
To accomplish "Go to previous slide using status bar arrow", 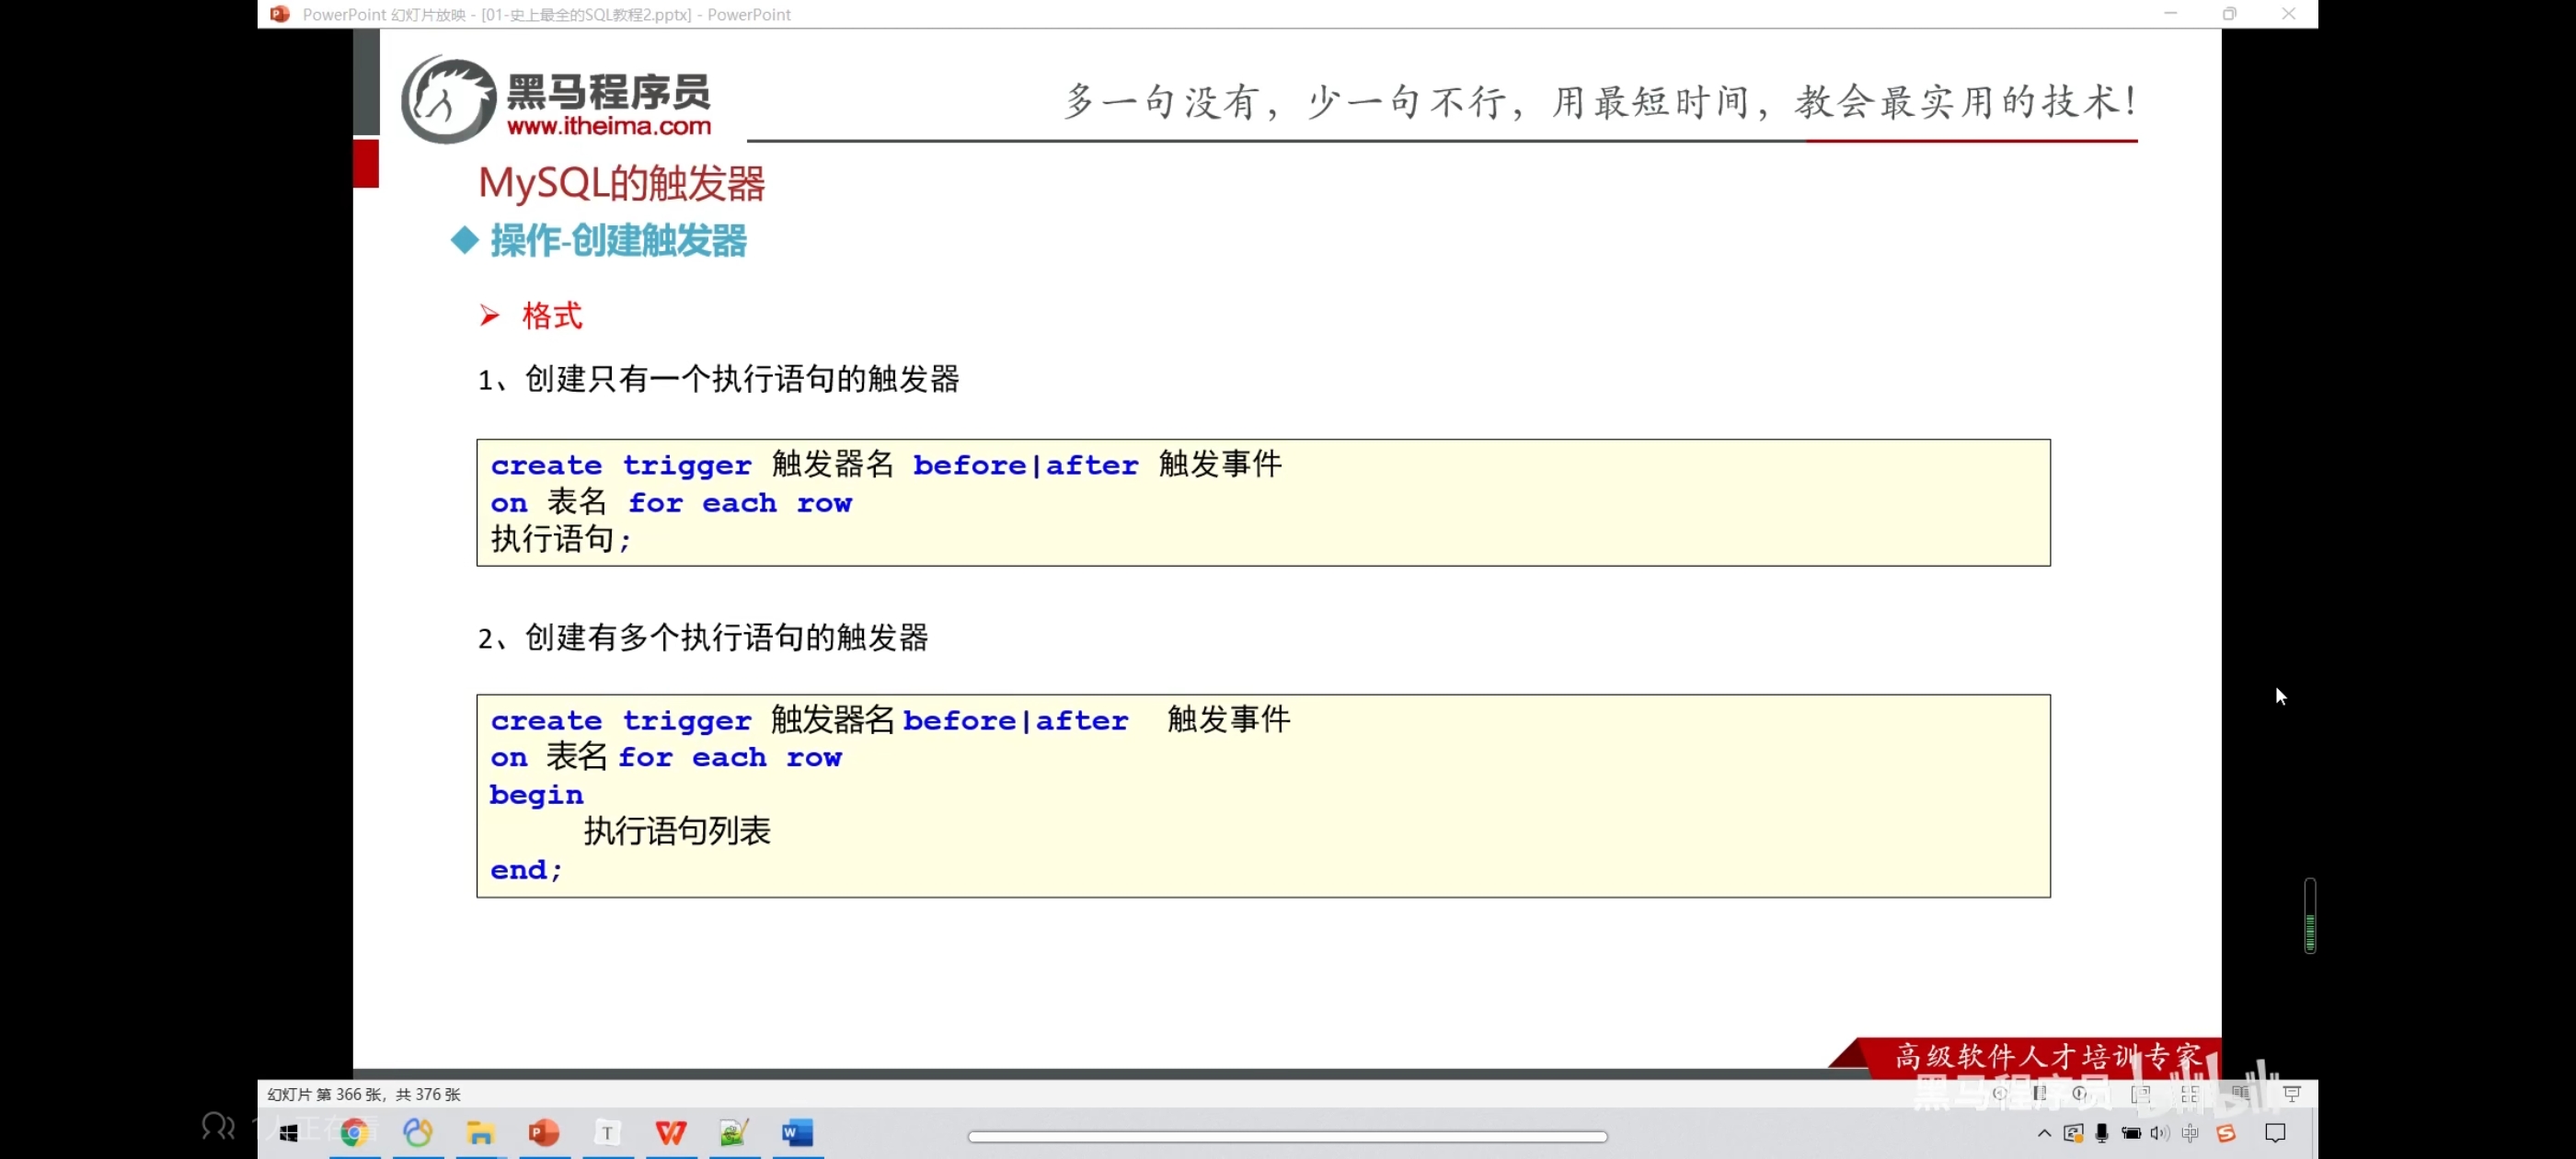I will [2000, 1093].
